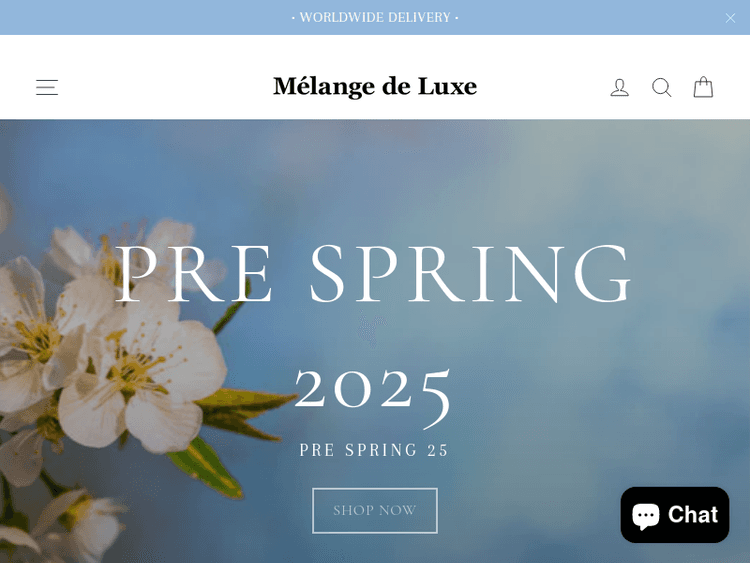750x563 pixels.
Task: Click the SHOP NOW button
Action: 375,510
